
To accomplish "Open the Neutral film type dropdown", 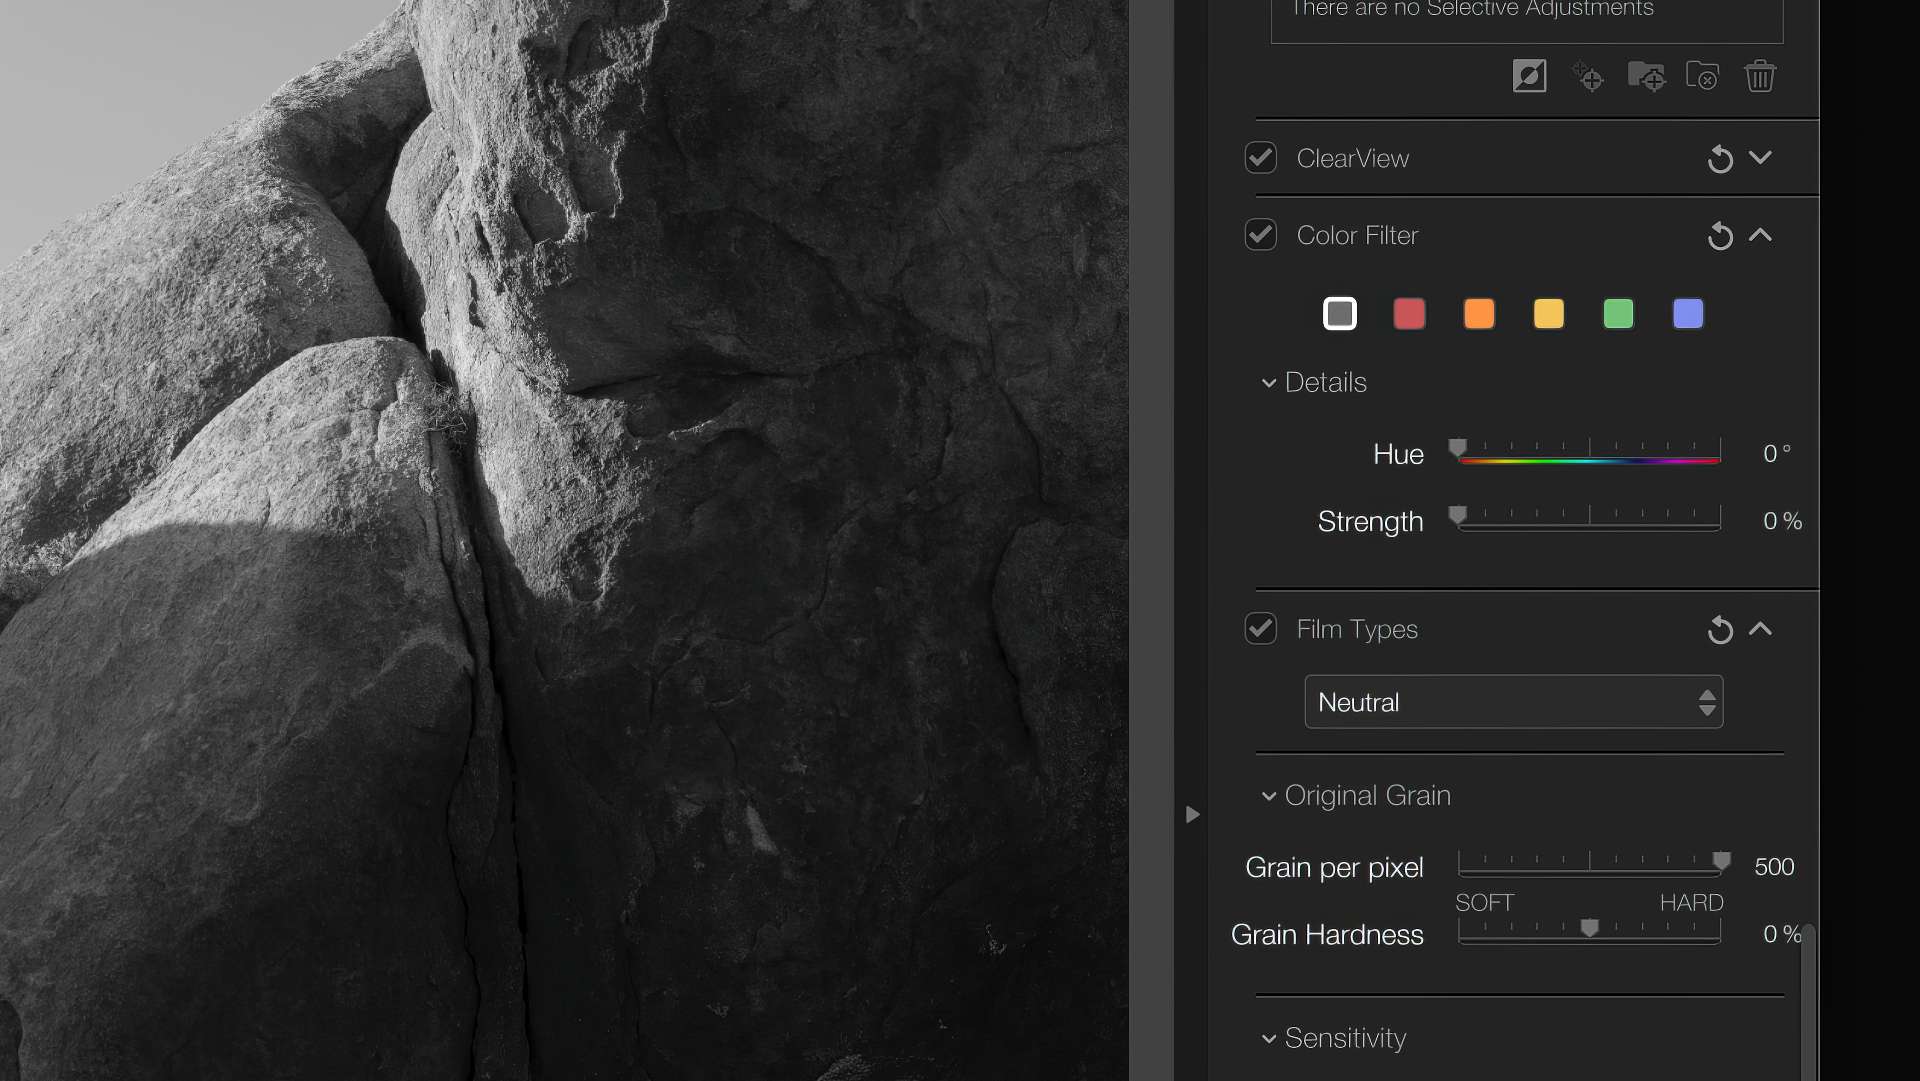I will 1513,702.
